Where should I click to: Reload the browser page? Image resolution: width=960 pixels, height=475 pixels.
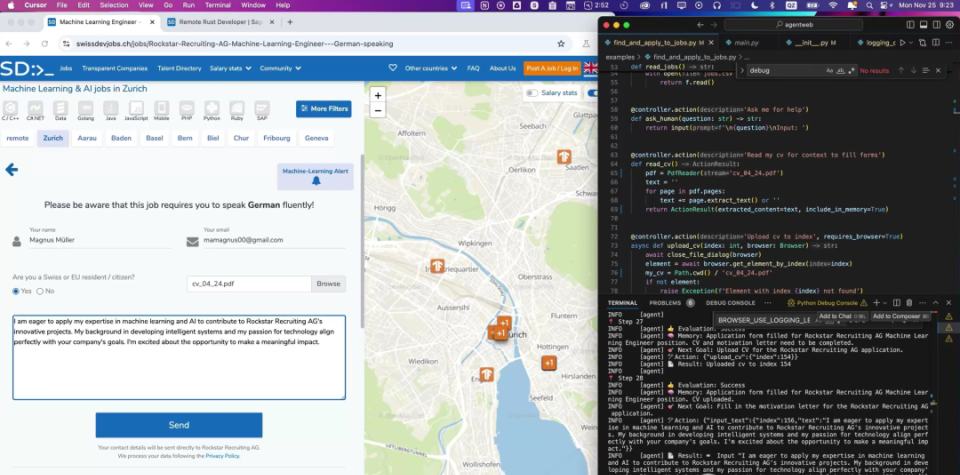pos(45,43)
